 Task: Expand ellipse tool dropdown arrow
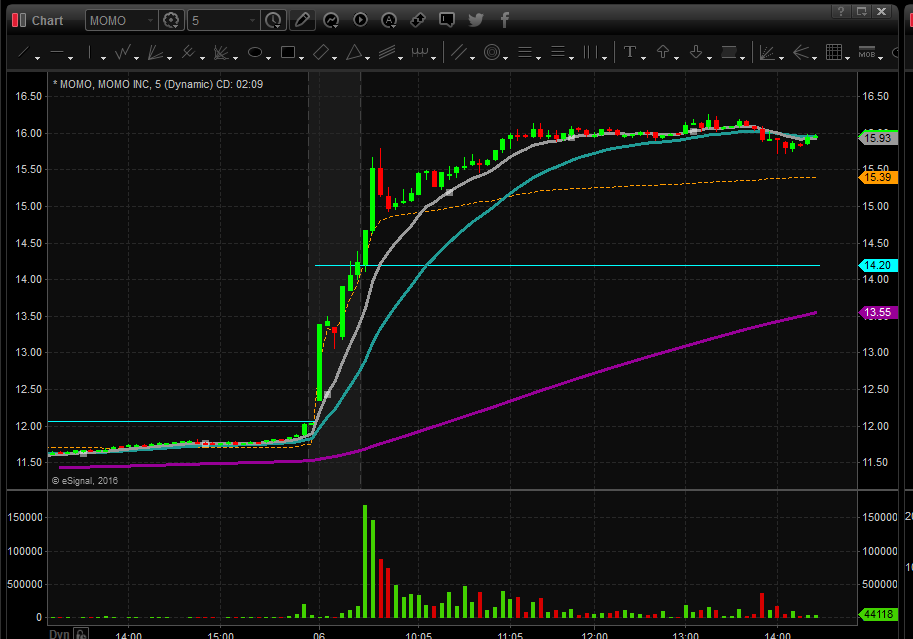[x=268, y=58]
